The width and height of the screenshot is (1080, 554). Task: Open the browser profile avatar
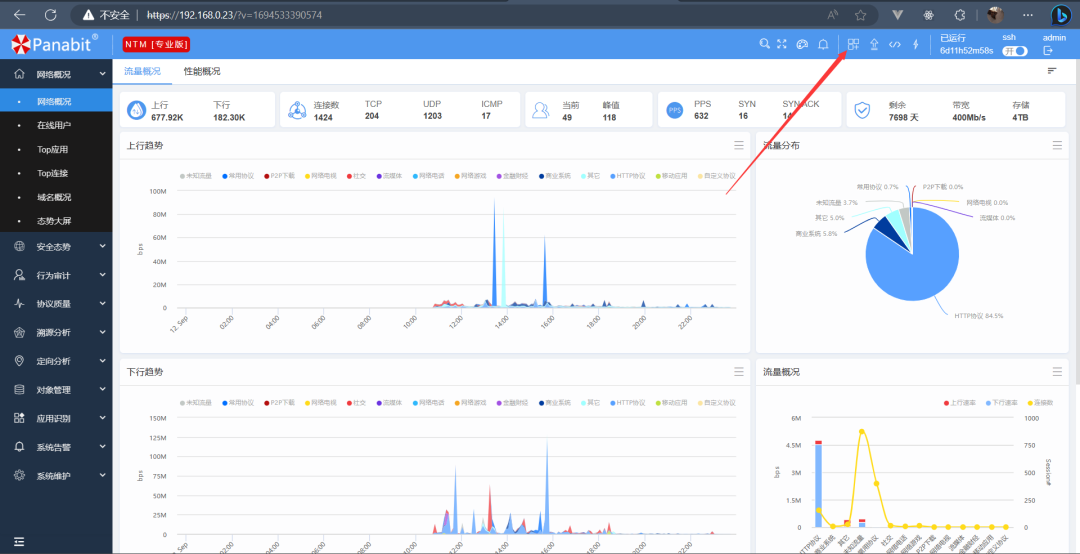tap(995, 14)
